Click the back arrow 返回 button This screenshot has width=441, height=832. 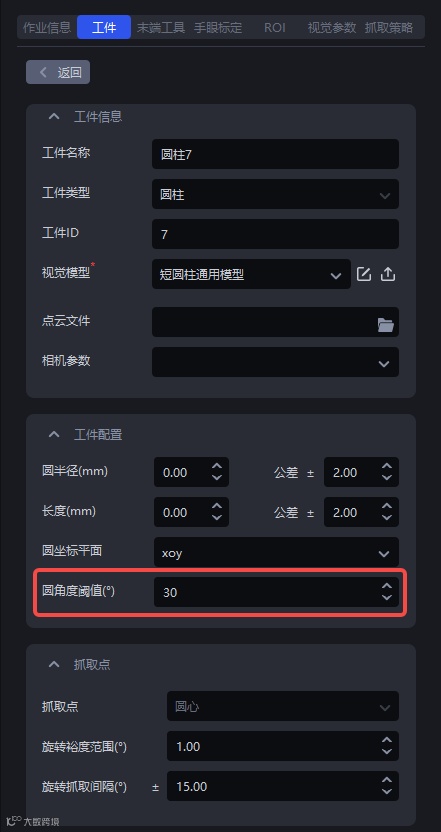pos(58,72)
